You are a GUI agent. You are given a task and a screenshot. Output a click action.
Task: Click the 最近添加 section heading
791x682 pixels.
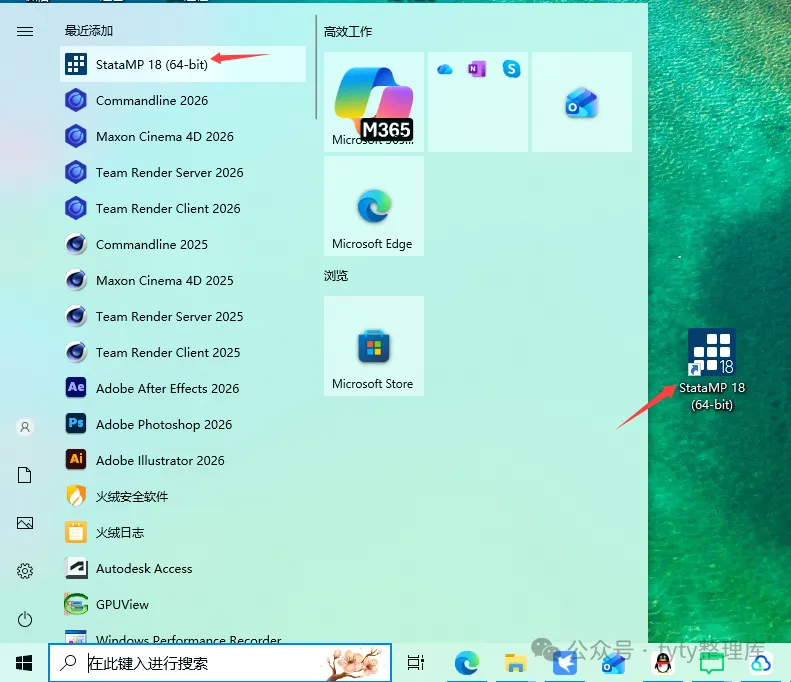88,31
